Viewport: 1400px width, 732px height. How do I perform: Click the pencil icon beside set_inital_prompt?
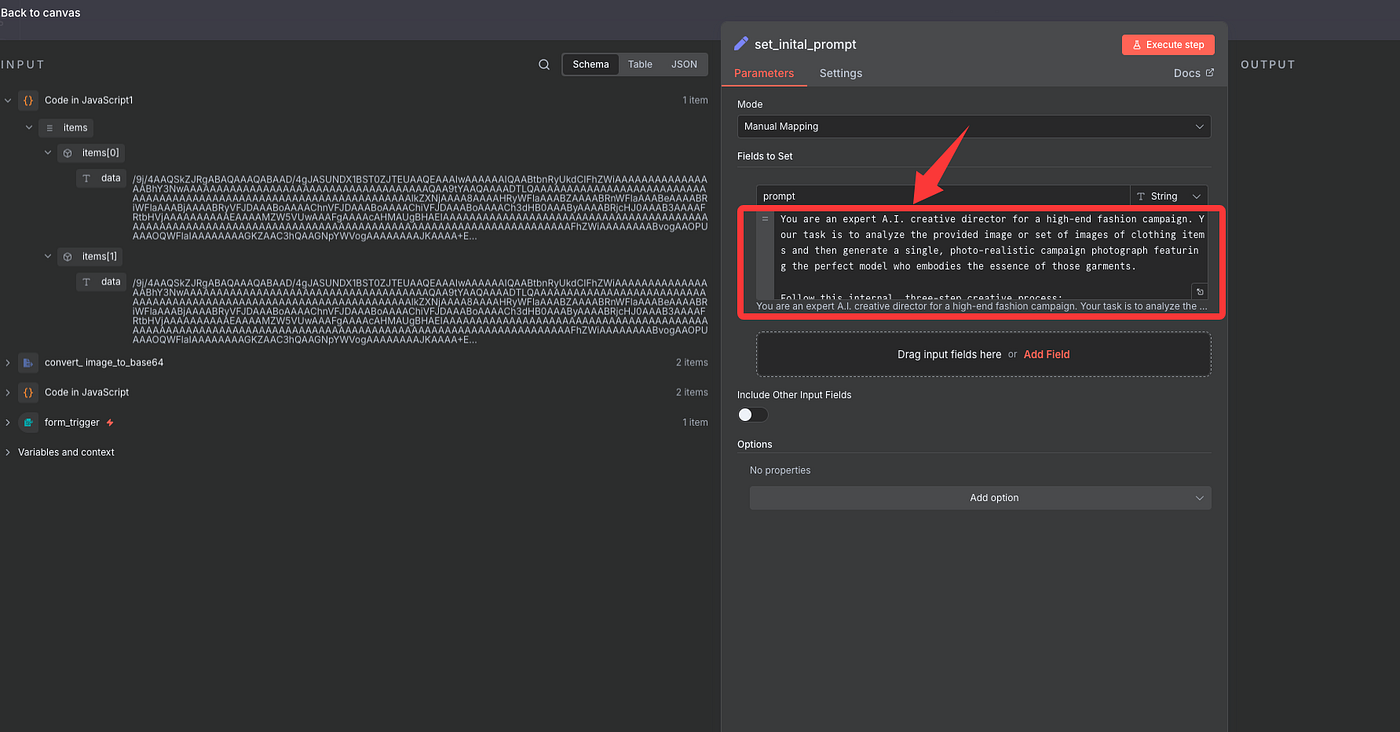pos(741,44)
